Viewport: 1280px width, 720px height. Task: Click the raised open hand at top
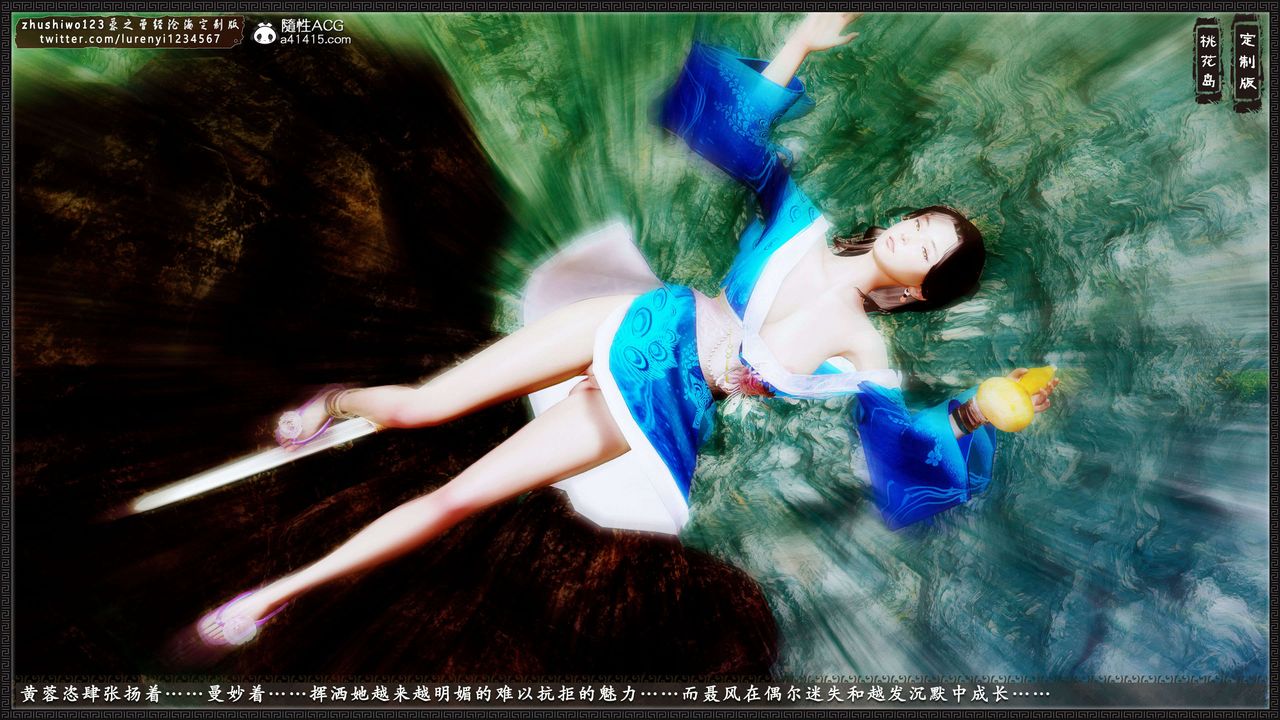[830, 32]
